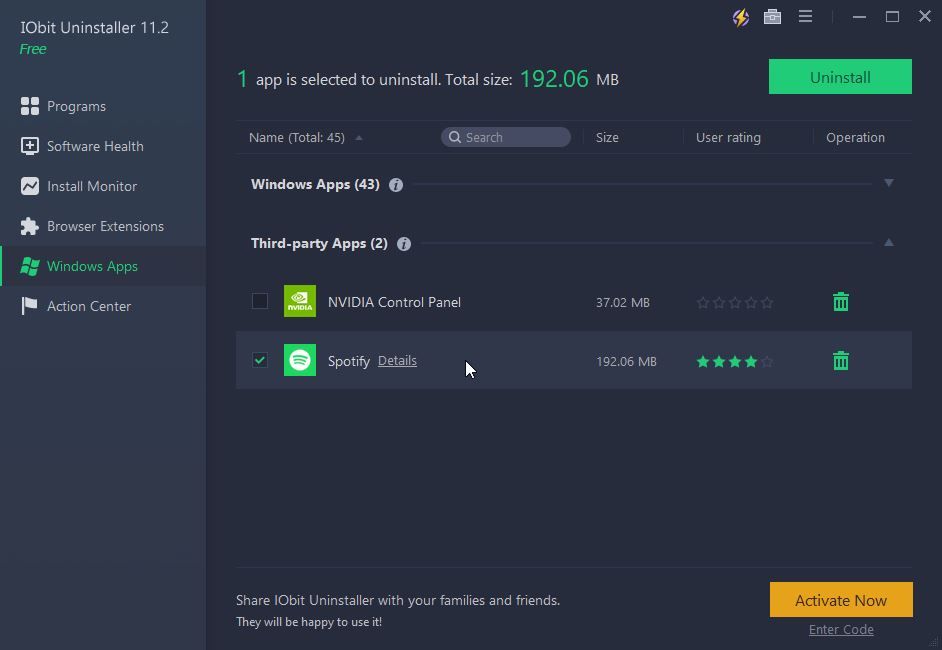Click info icon beside Third-party Apps

pos(404,244)
